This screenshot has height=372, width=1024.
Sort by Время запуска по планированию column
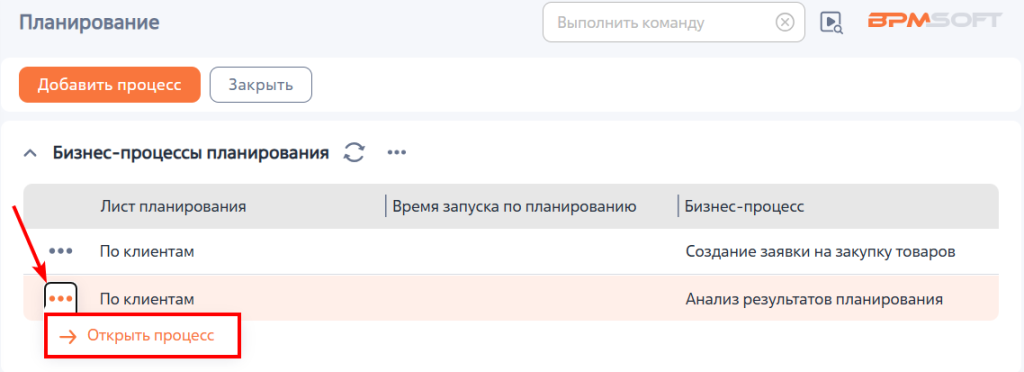click(514, 207)
